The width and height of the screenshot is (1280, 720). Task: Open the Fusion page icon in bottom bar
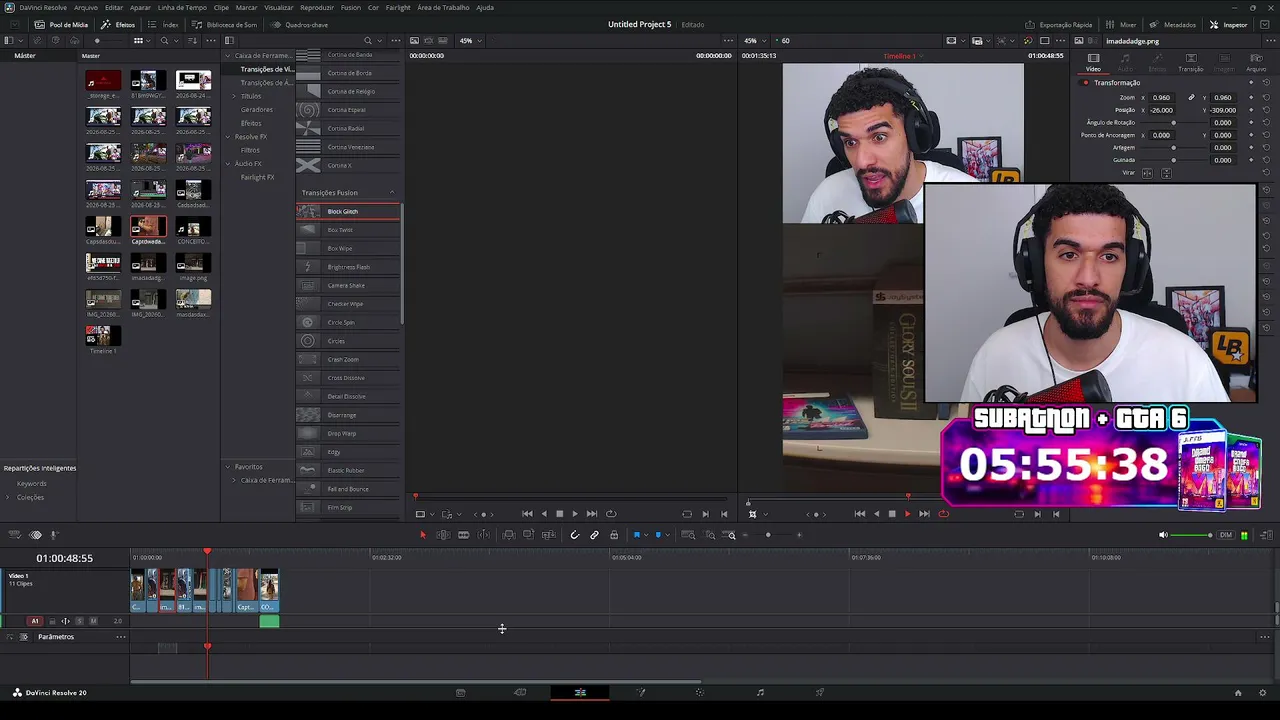click(x=641, y=692)
